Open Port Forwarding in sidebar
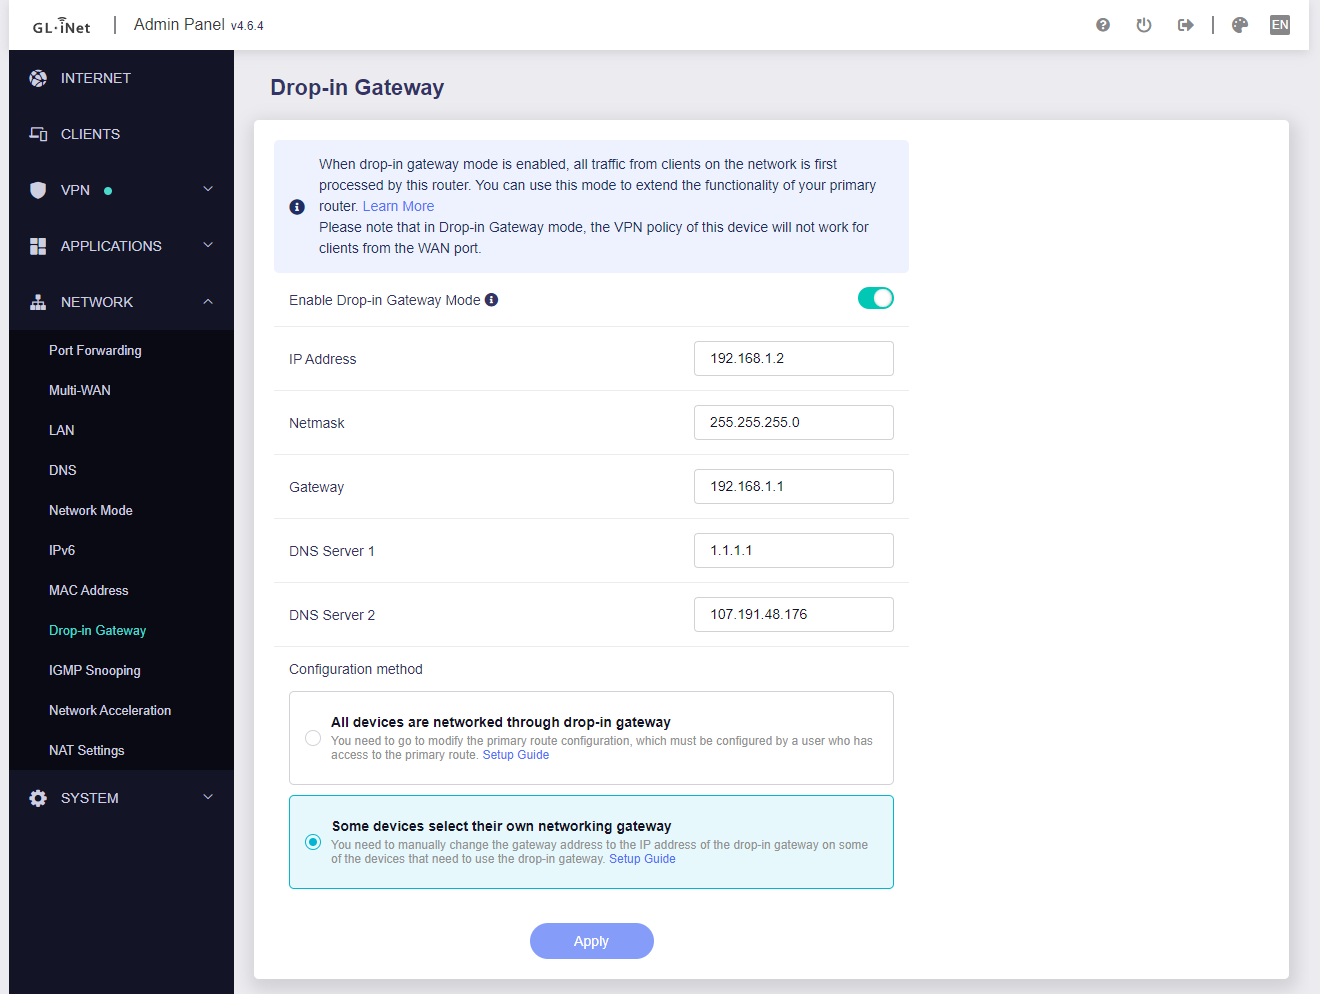Image resolution: width=1320 pixels, height=994 pixels. click(x=95, y=350)
